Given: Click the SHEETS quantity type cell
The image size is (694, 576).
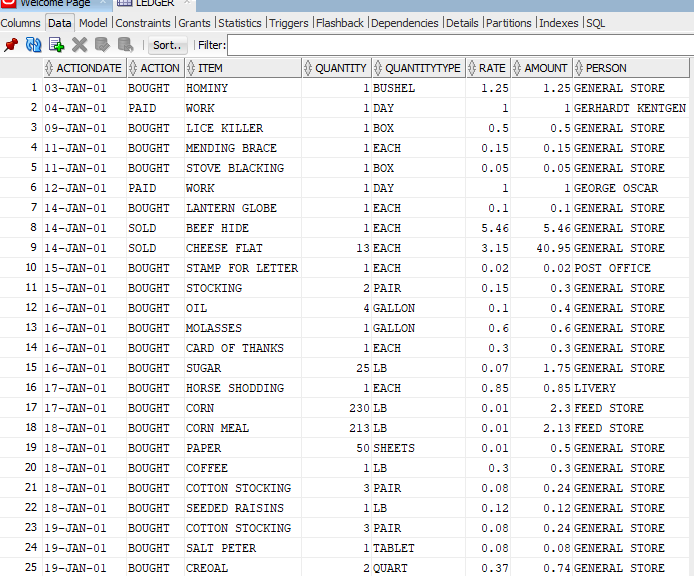Looking at the screenshot, I should 419,448.
